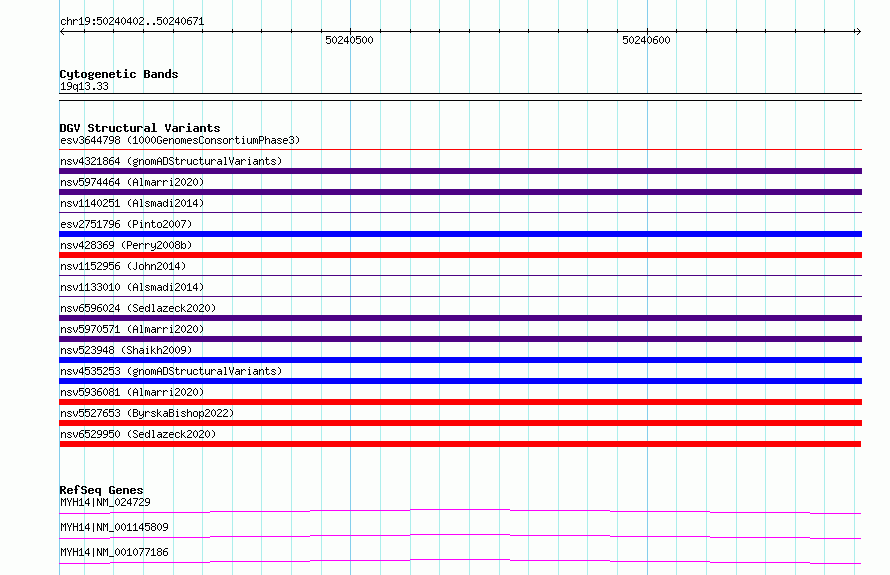
Task: Open variant nsv6596024 (Sedlazeck2020) label
Action: point(138,308)
